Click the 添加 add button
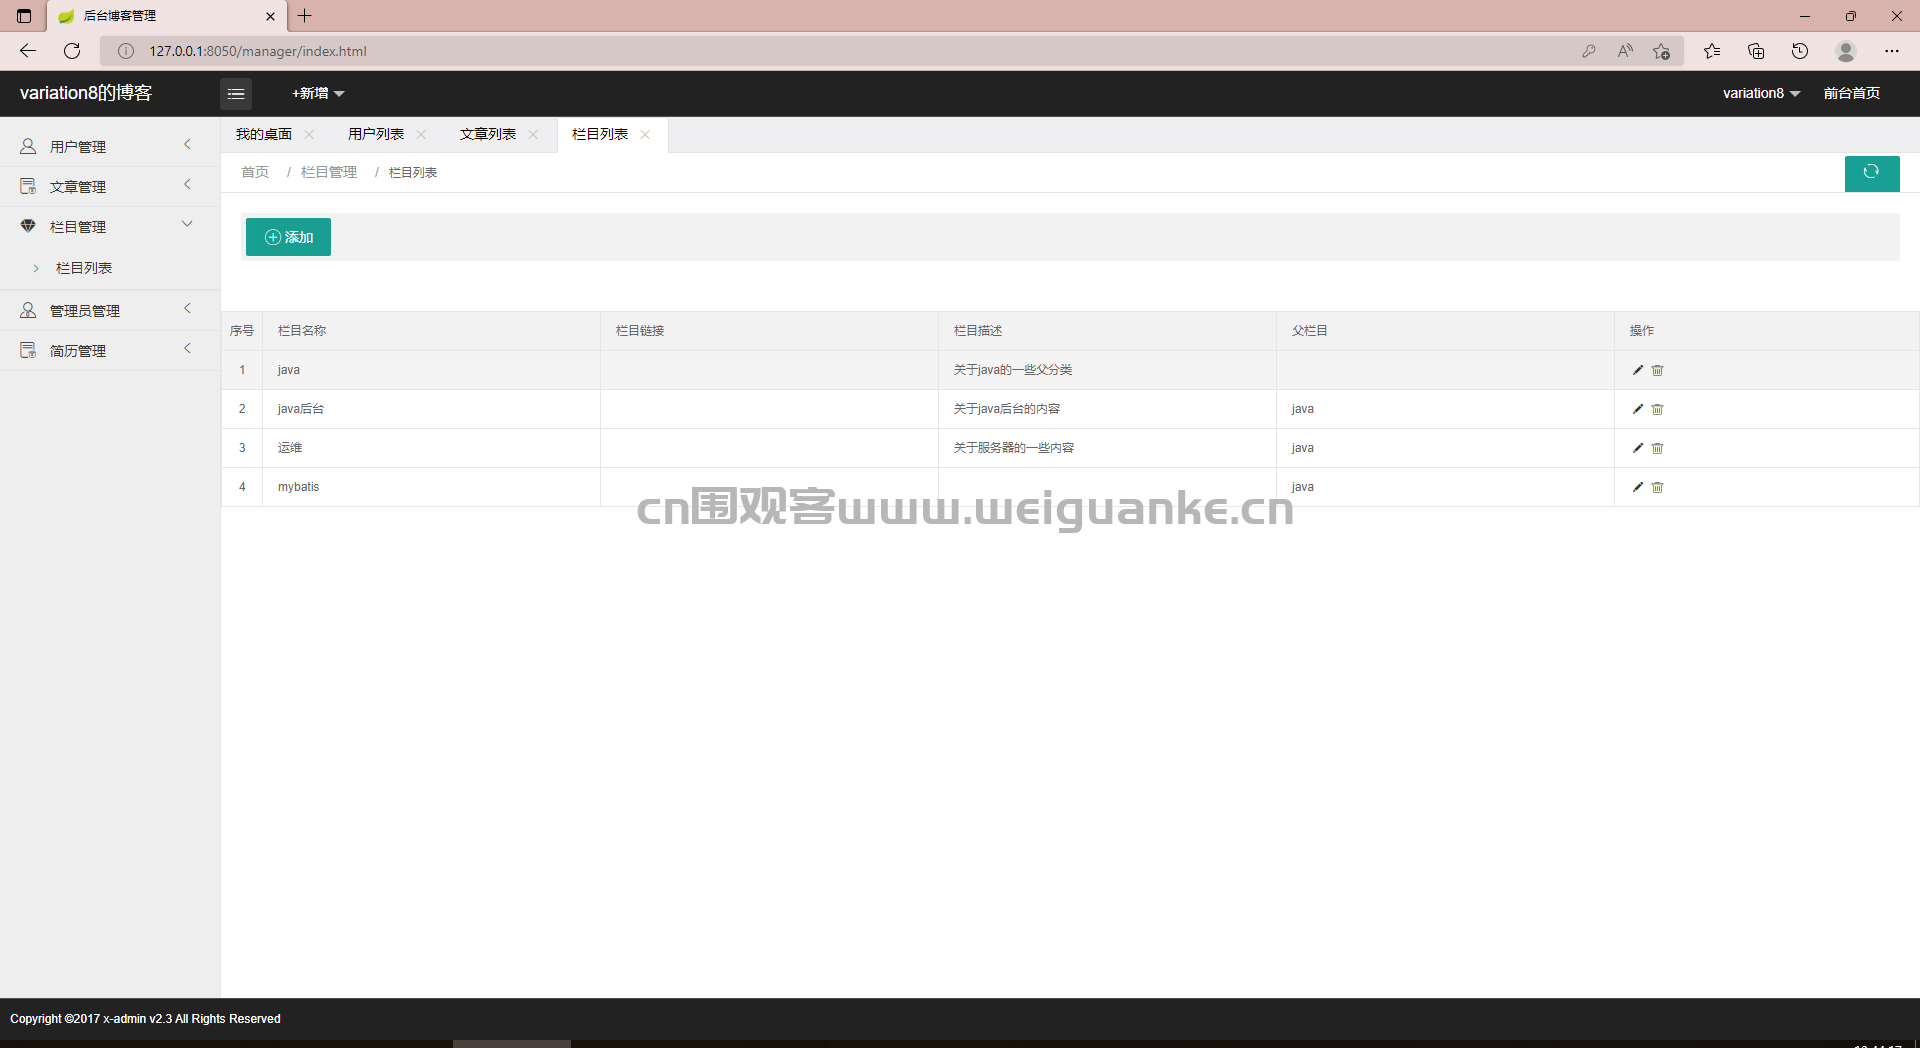 288,237
